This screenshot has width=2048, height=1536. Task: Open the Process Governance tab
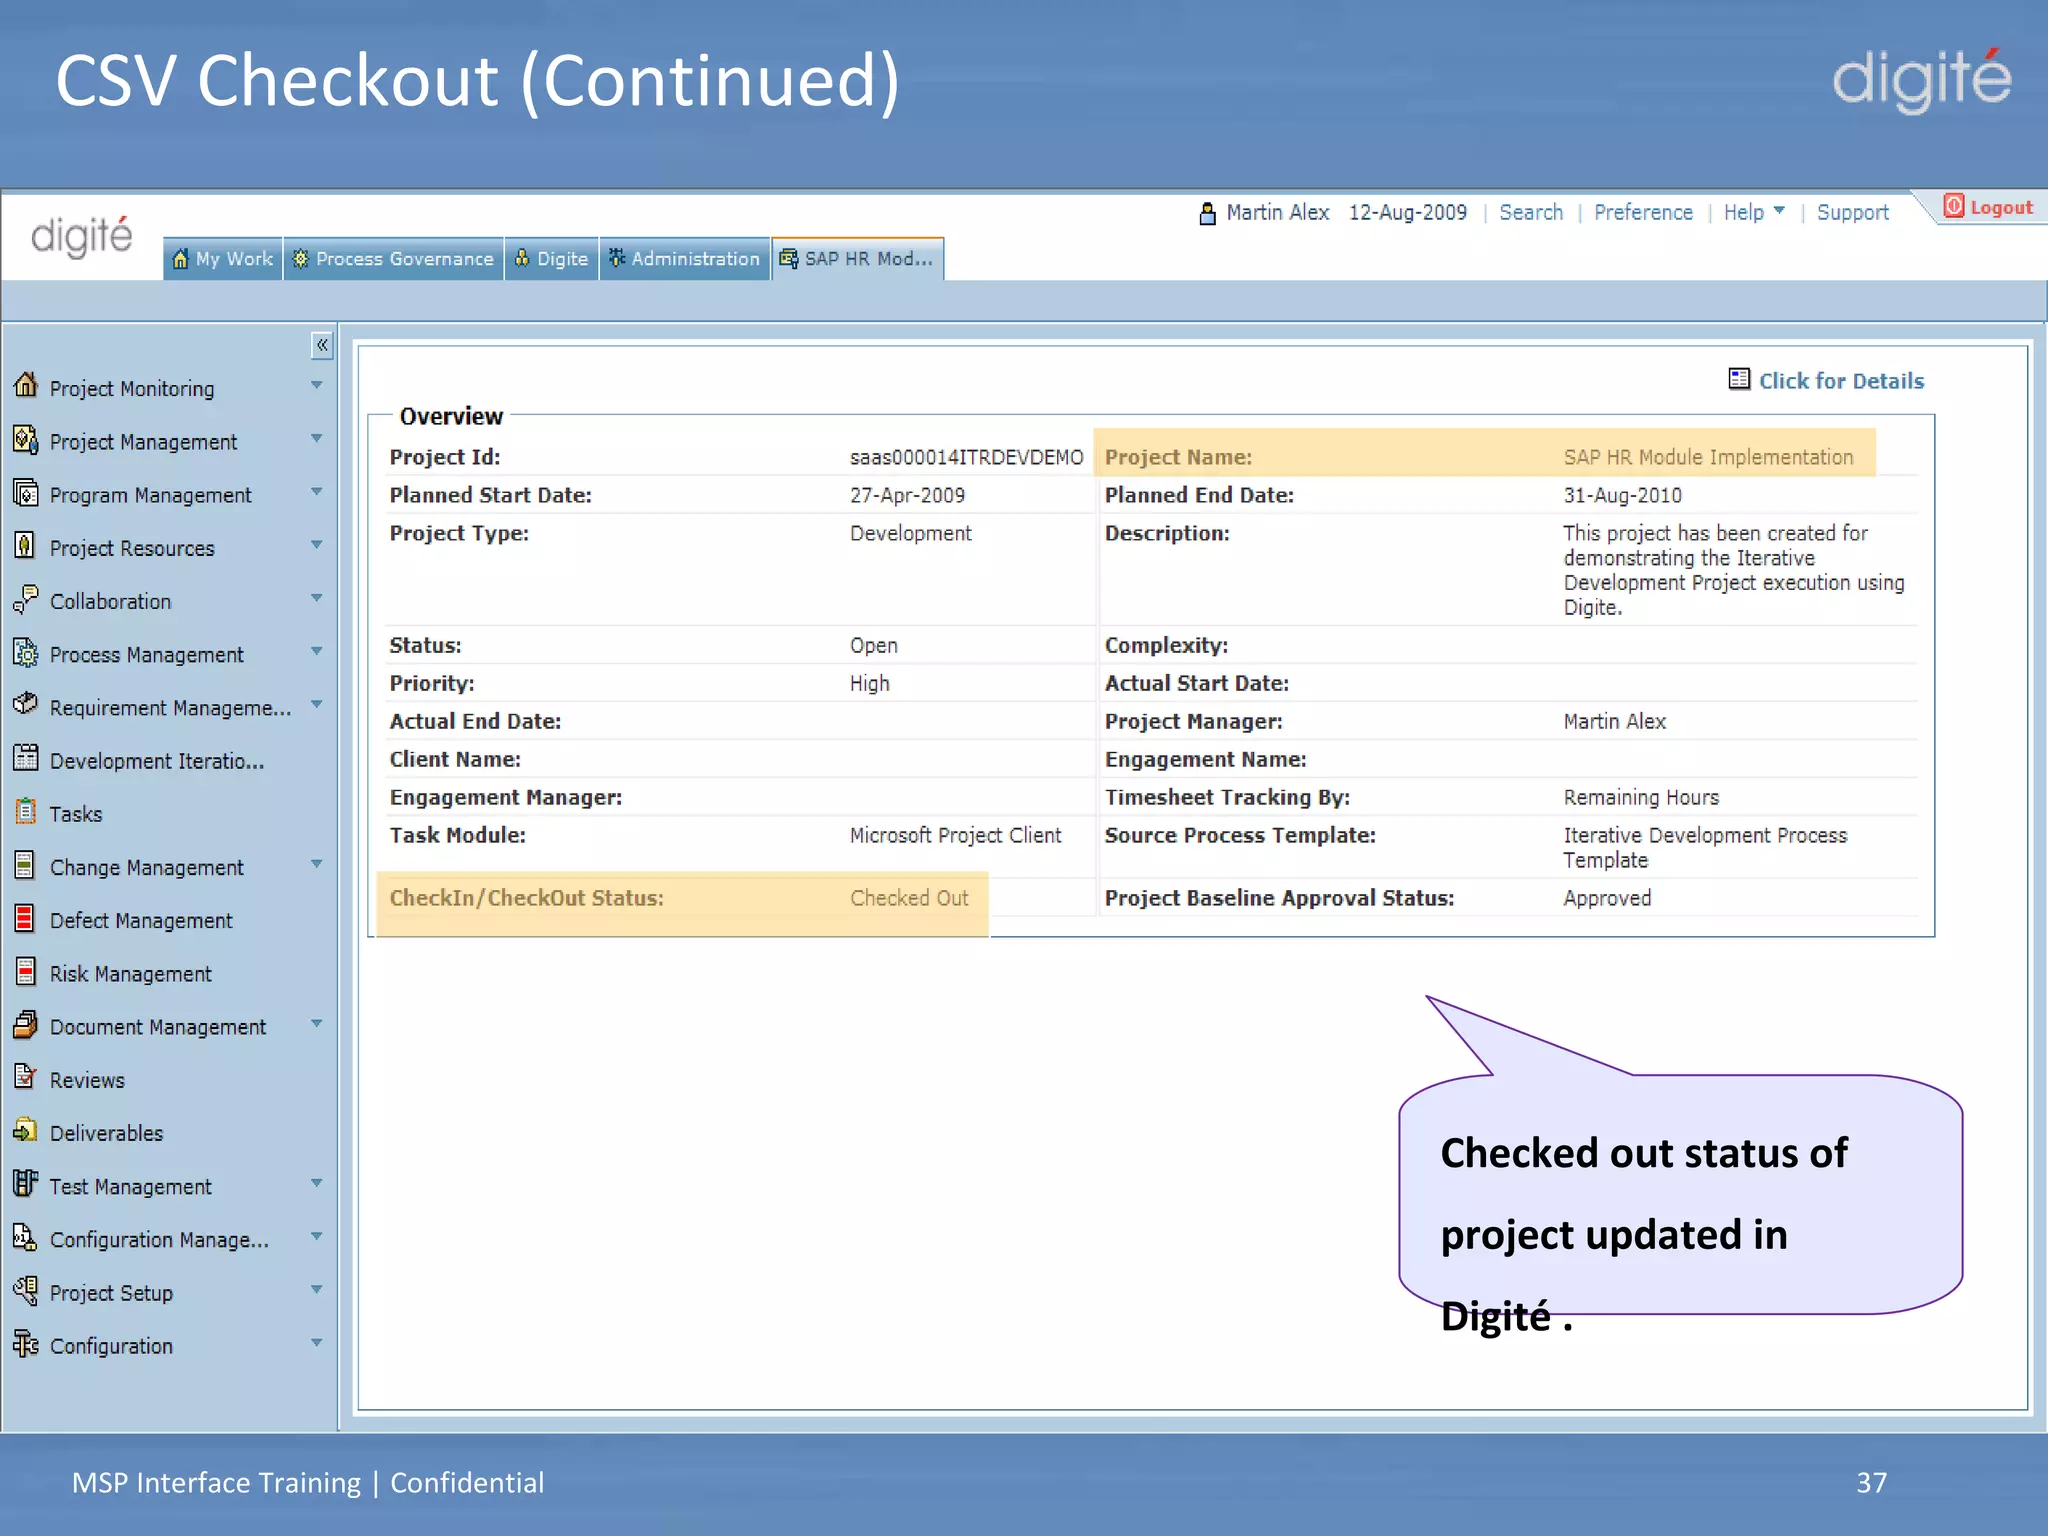tap(394, 259)
